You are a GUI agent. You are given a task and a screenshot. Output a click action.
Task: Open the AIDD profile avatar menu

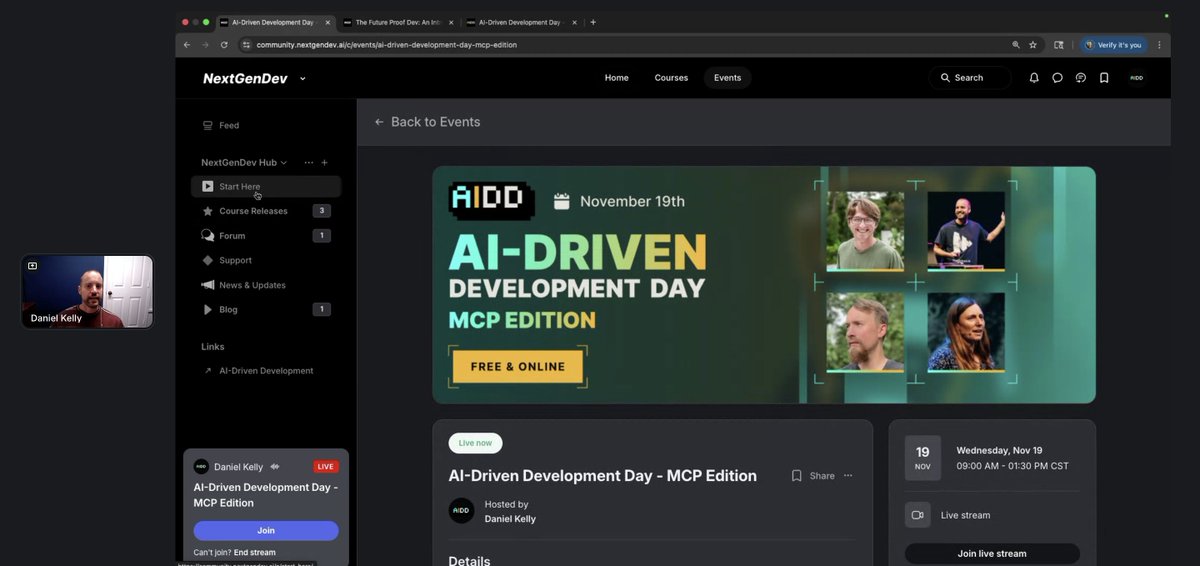coord(1136,78)
